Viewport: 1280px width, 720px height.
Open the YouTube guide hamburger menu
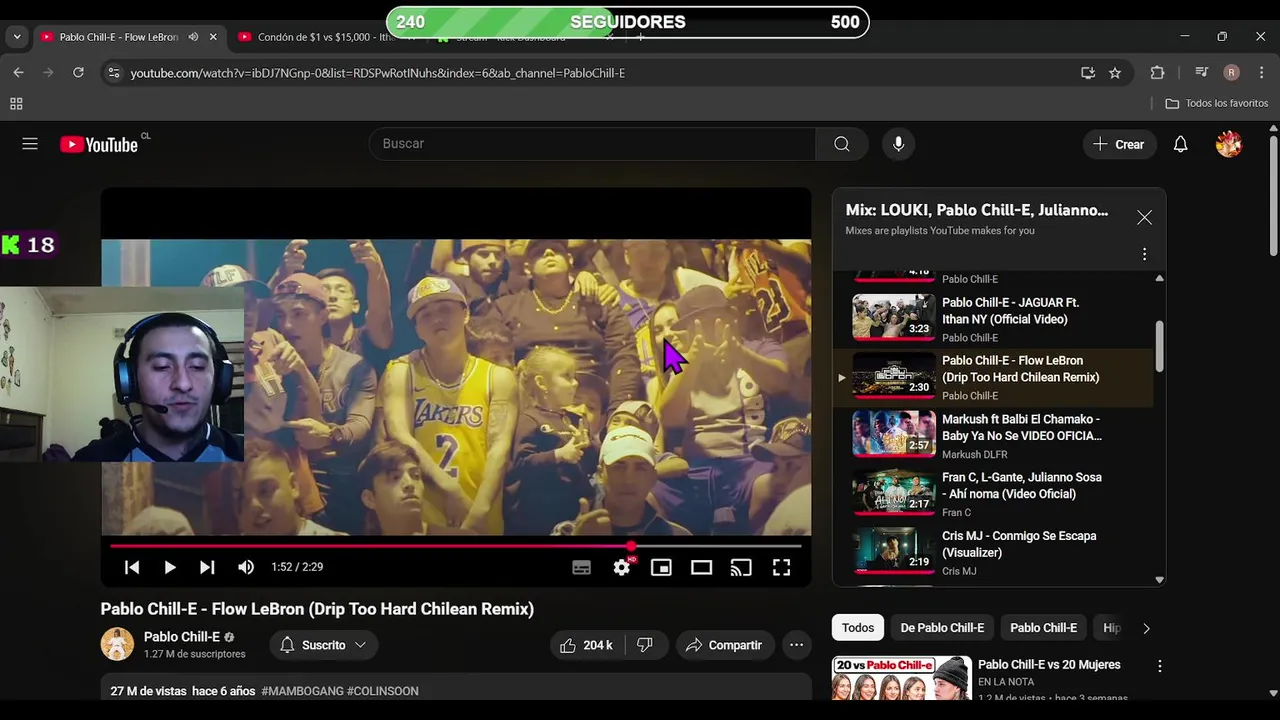coord(30,144)
